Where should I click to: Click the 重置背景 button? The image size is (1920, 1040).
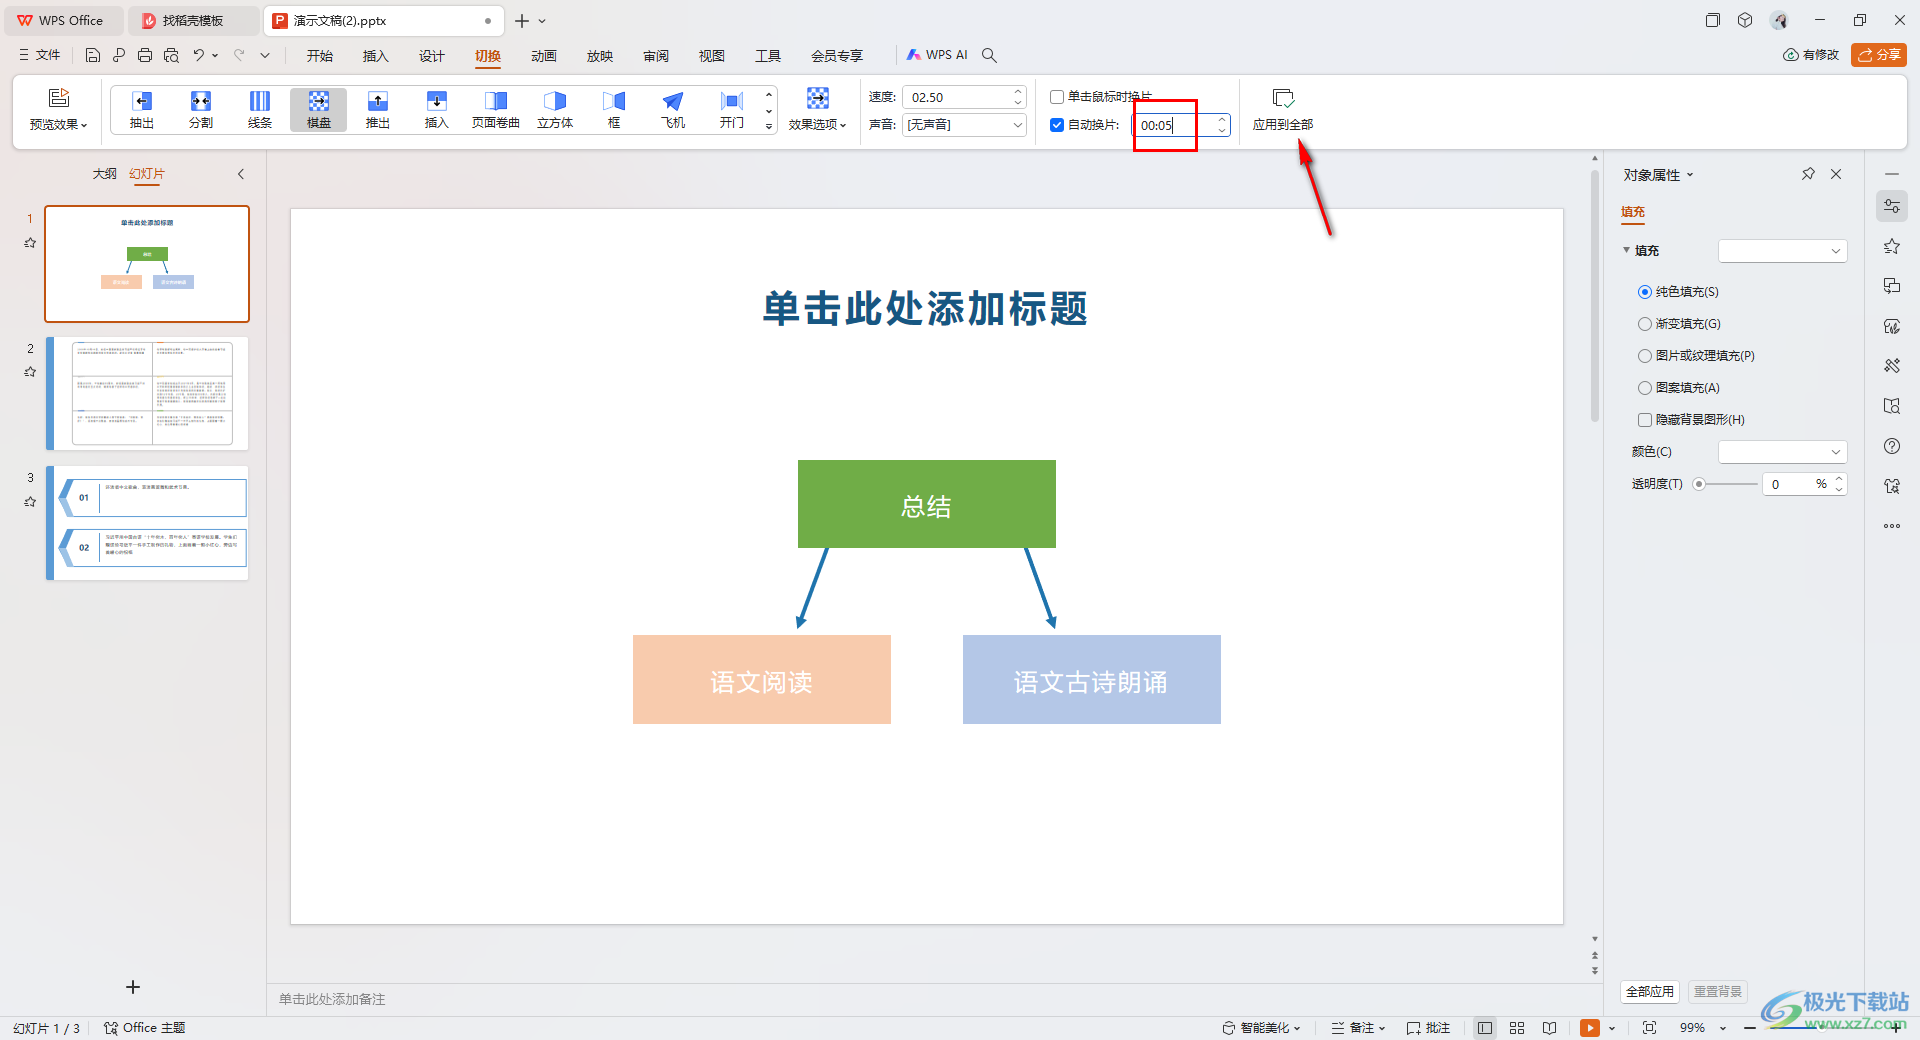1718,991
